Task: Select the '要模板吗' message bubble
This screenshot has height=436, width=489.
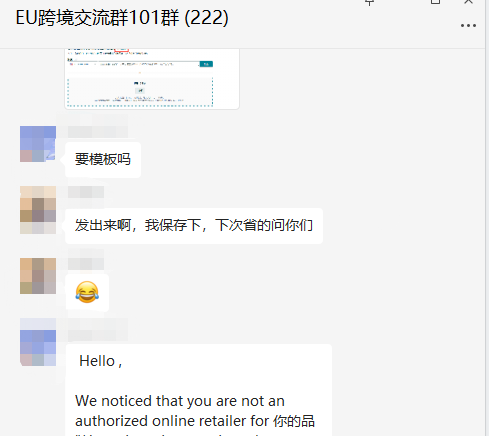Action: [x=103, y=159]
